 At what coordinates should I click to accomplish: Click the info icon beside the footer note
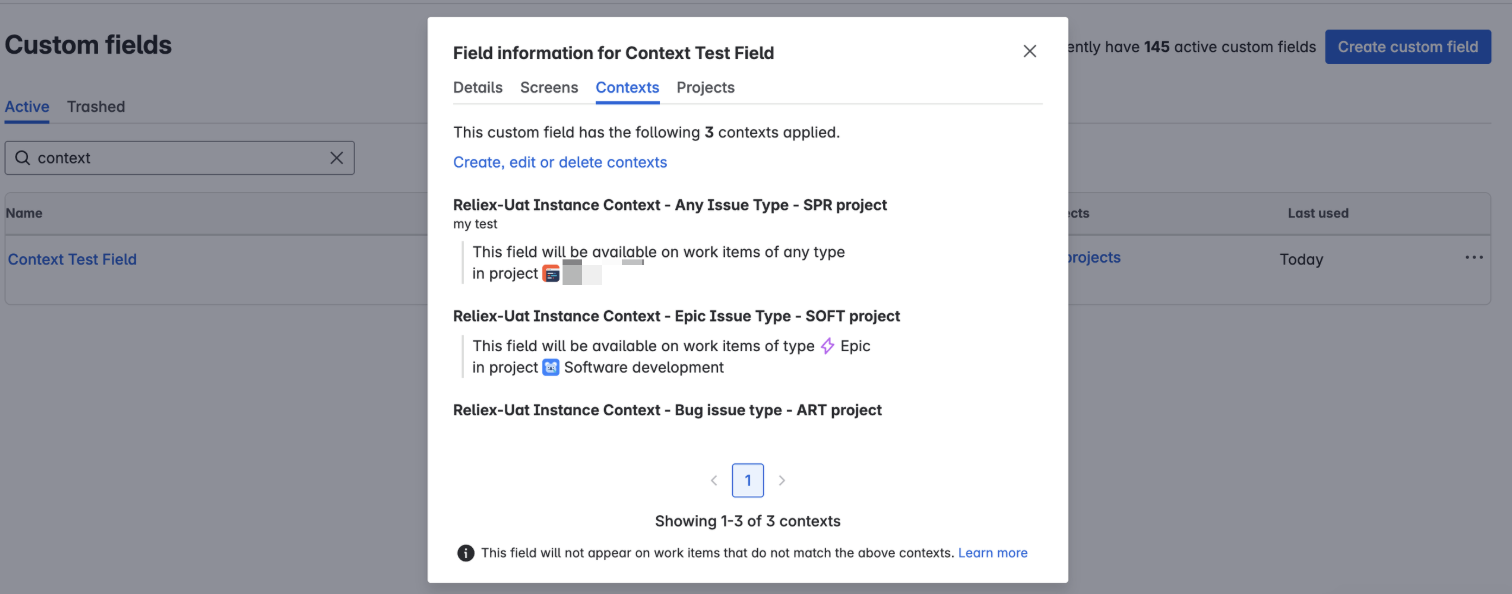pyautogui.click(x=465, y=553)
